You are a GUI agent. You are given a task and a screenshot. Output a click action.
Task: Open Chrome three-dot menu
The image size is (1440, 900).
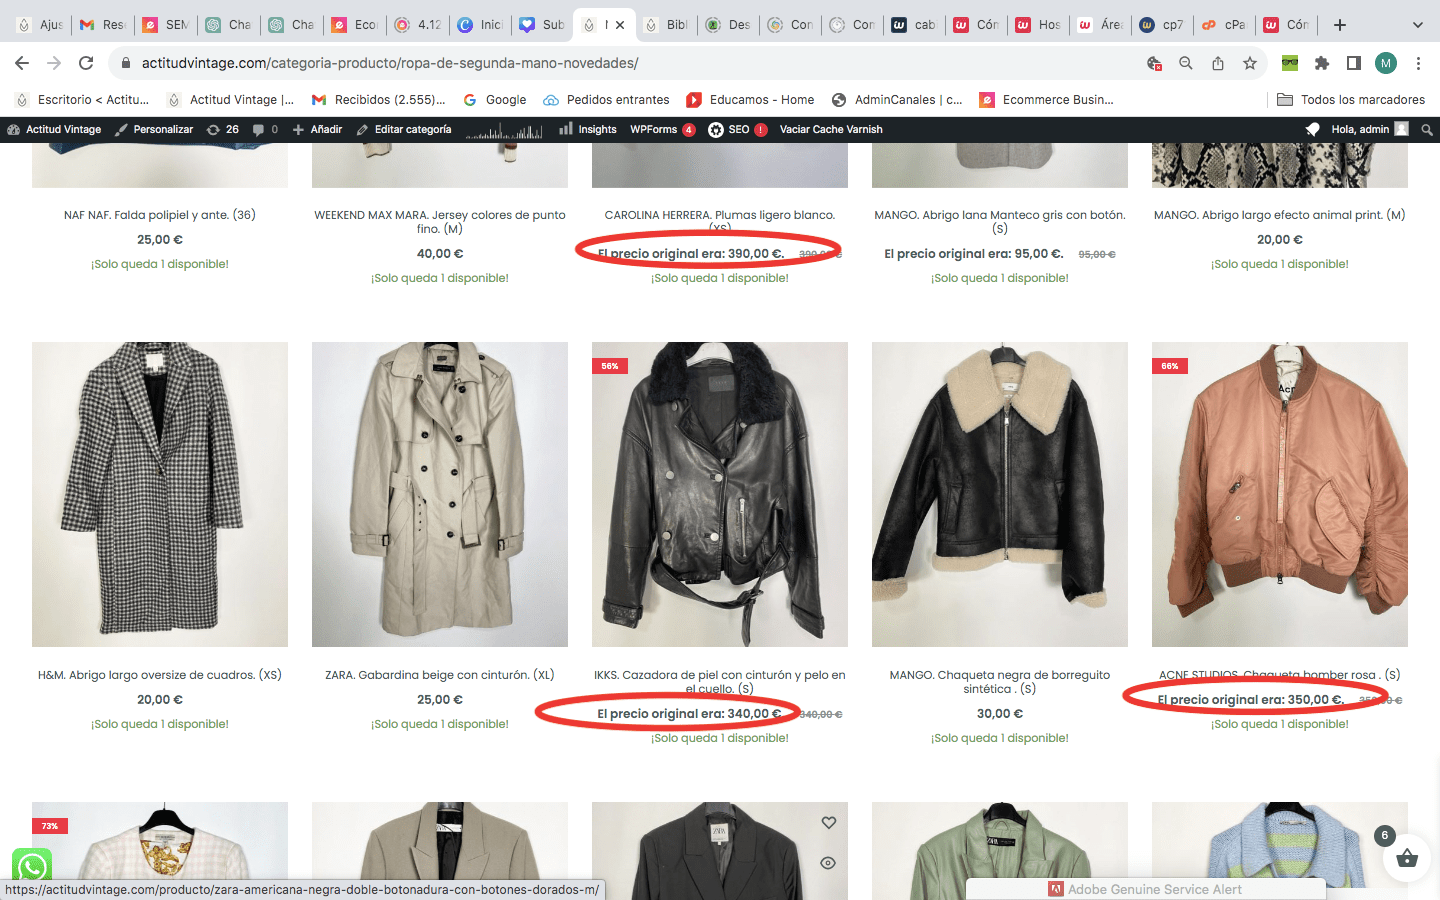1418,63
